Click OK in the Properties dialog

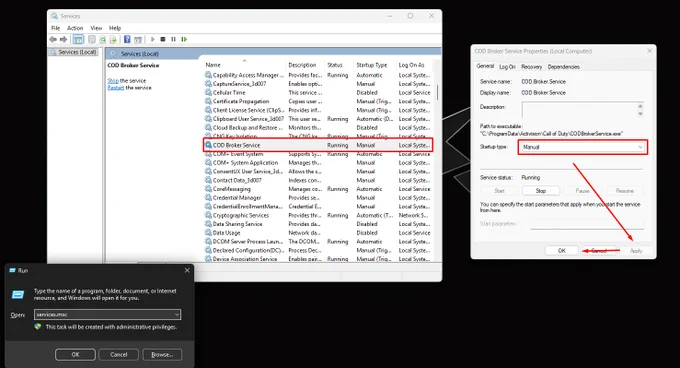[562, 251]
